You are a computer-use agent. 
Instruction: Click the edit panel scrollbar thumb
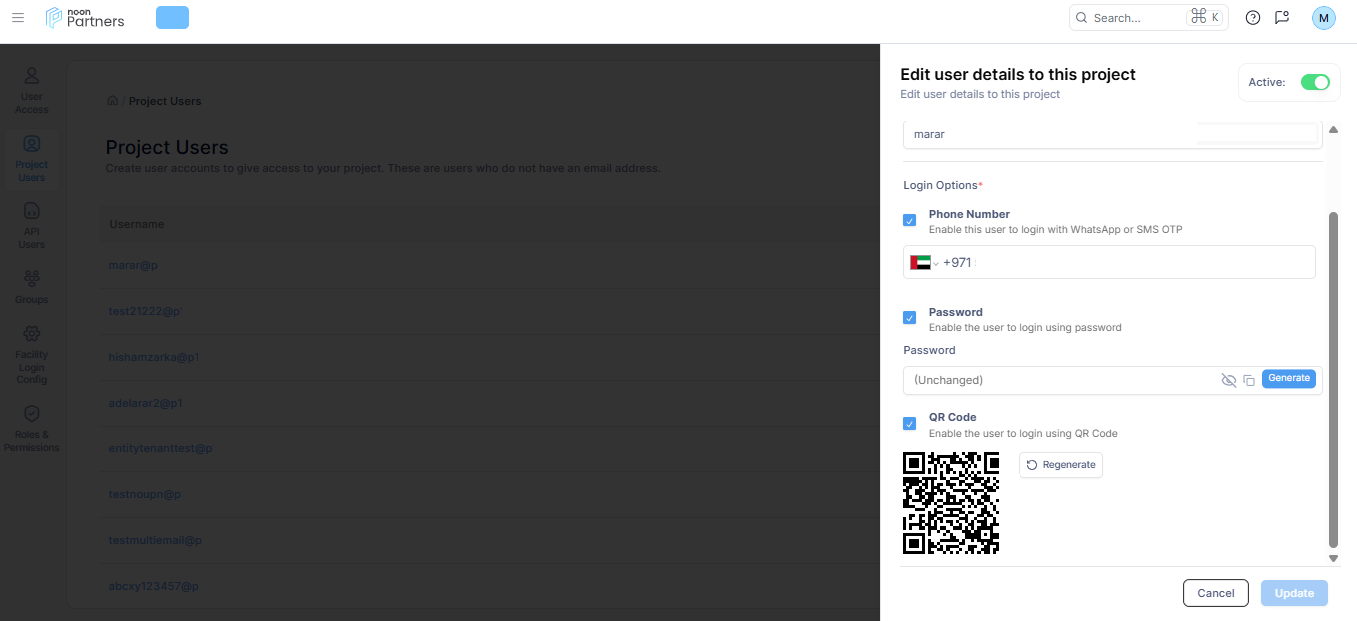click(x=1332, y=380)
